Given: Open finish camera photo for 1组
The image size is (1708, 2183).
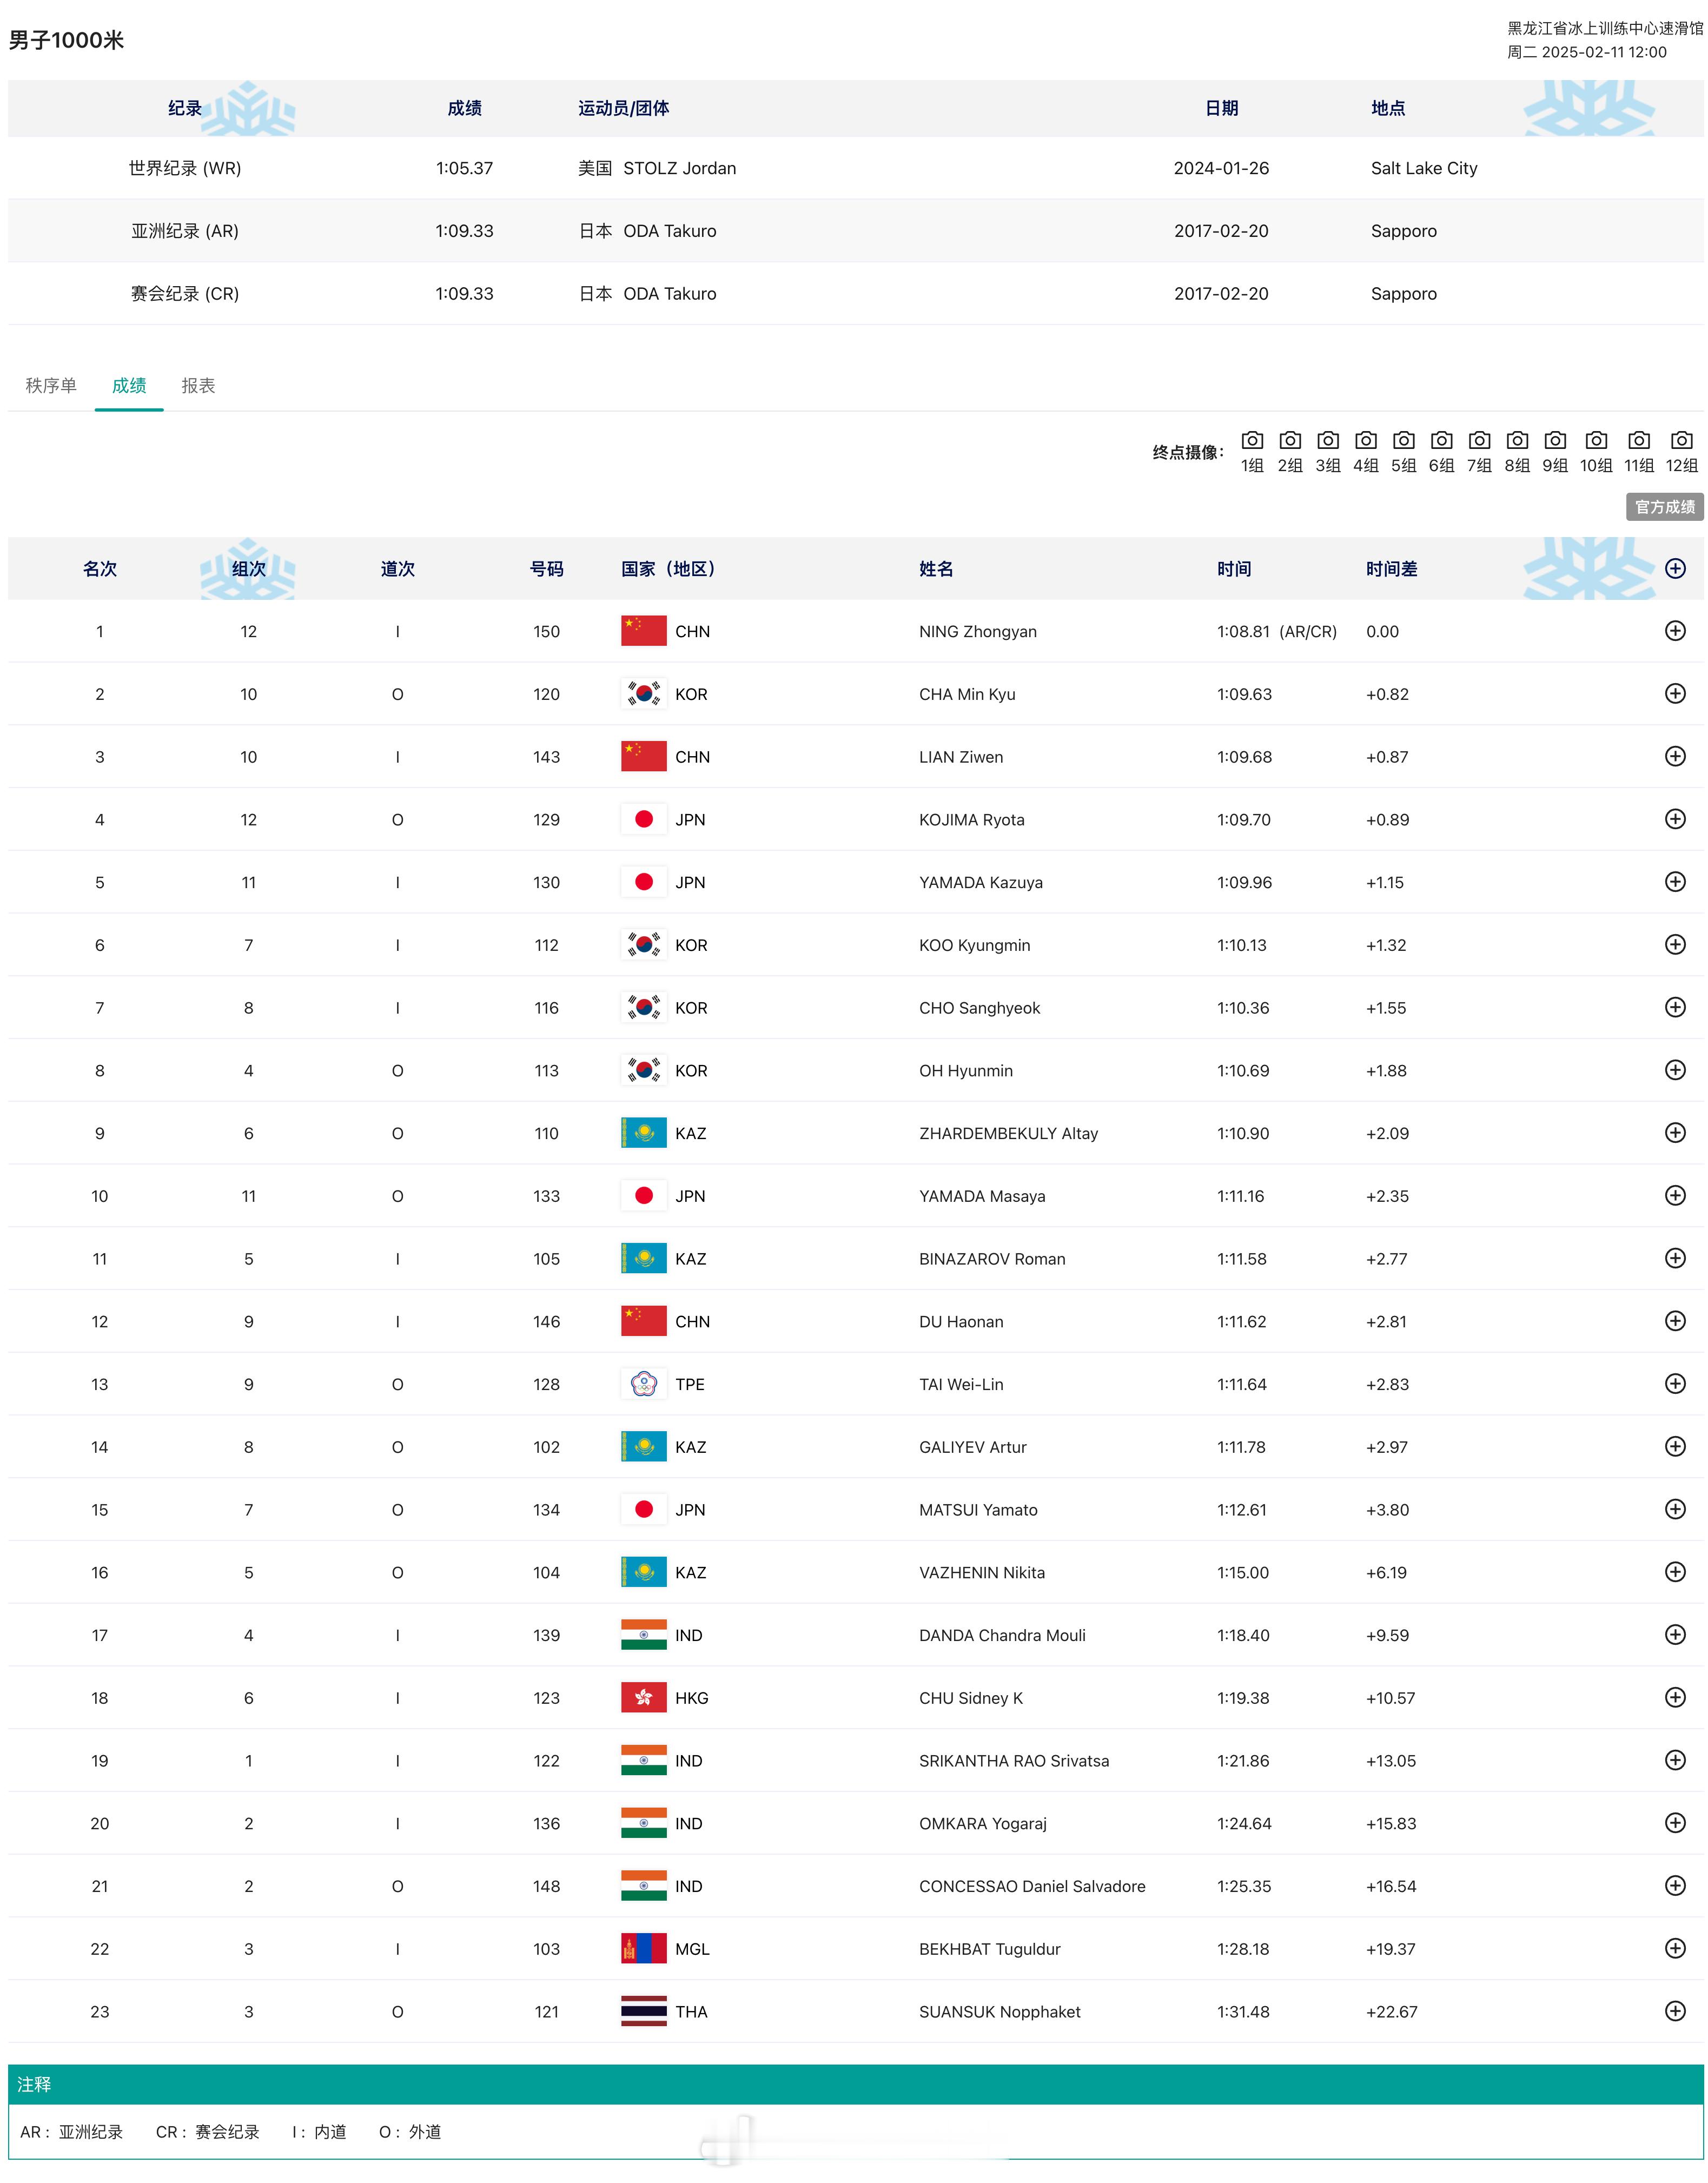Looking at the screenshot, I should click(x=1252, y=451).
